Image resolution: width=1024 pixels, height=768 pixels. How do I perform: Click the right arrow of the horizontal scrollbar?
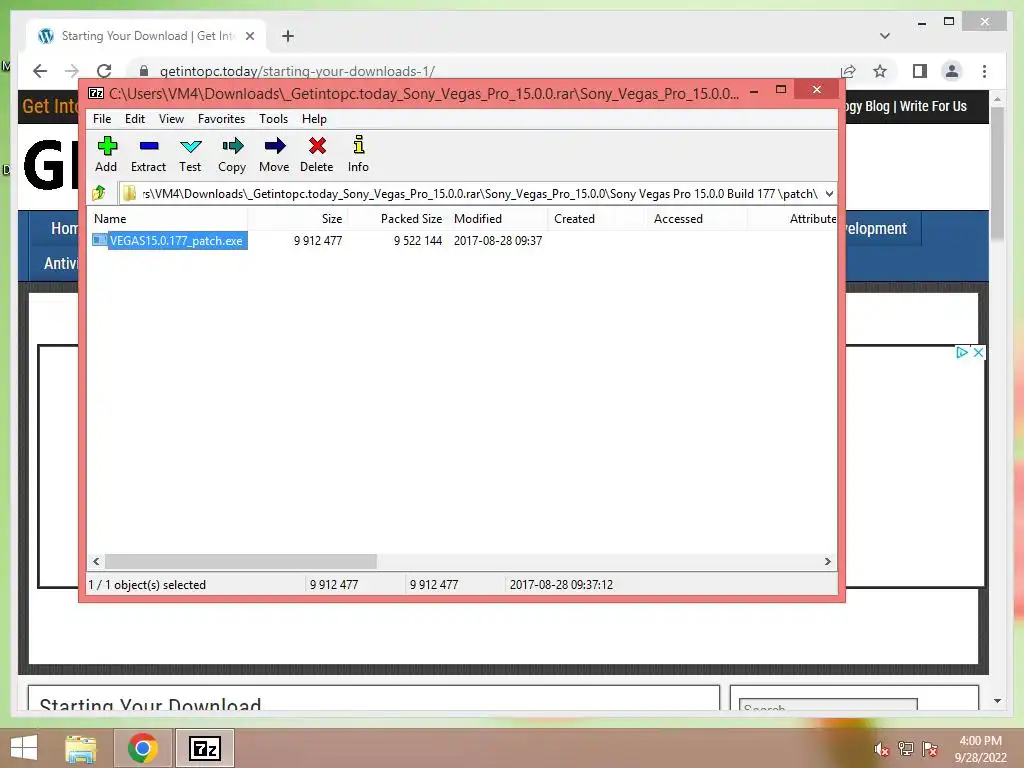pos(827,561)
